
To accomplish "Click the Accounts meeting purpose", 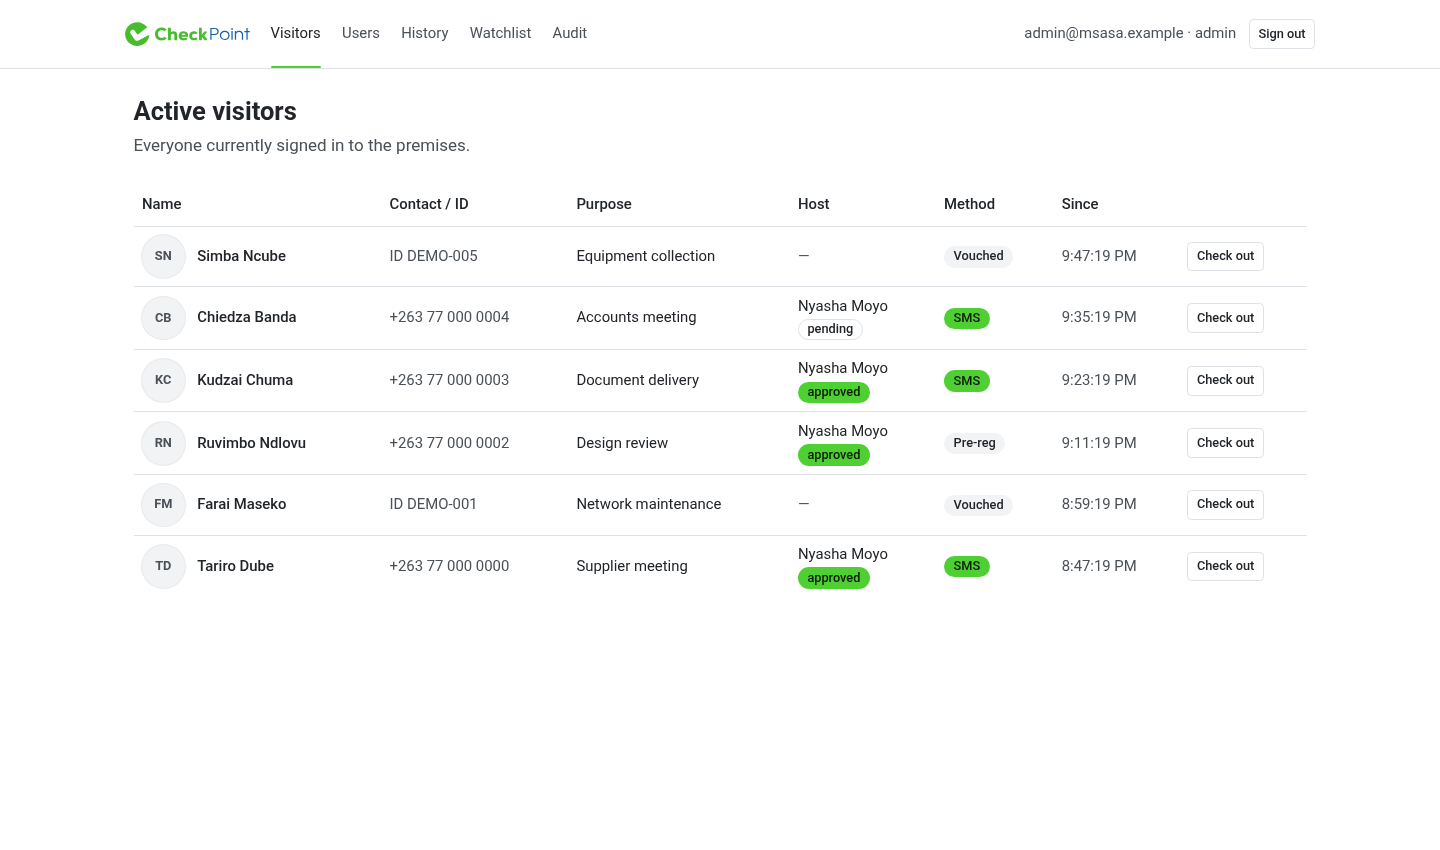I will (636, 317).
